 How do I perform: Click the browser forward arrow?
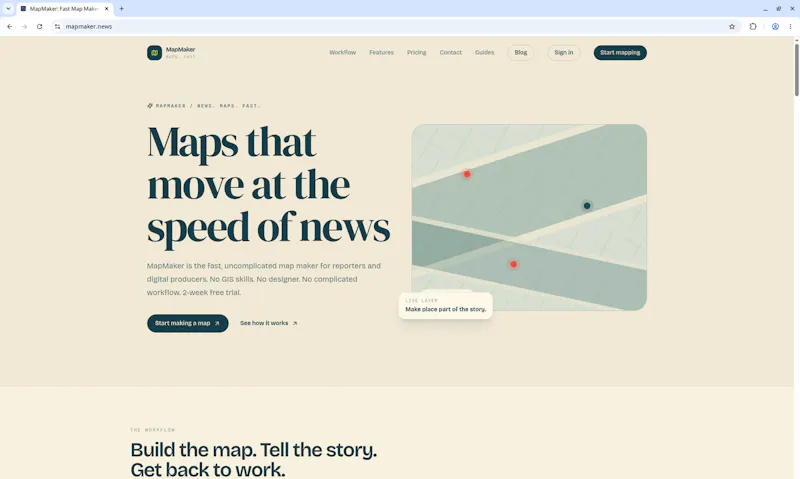[24, 27]
